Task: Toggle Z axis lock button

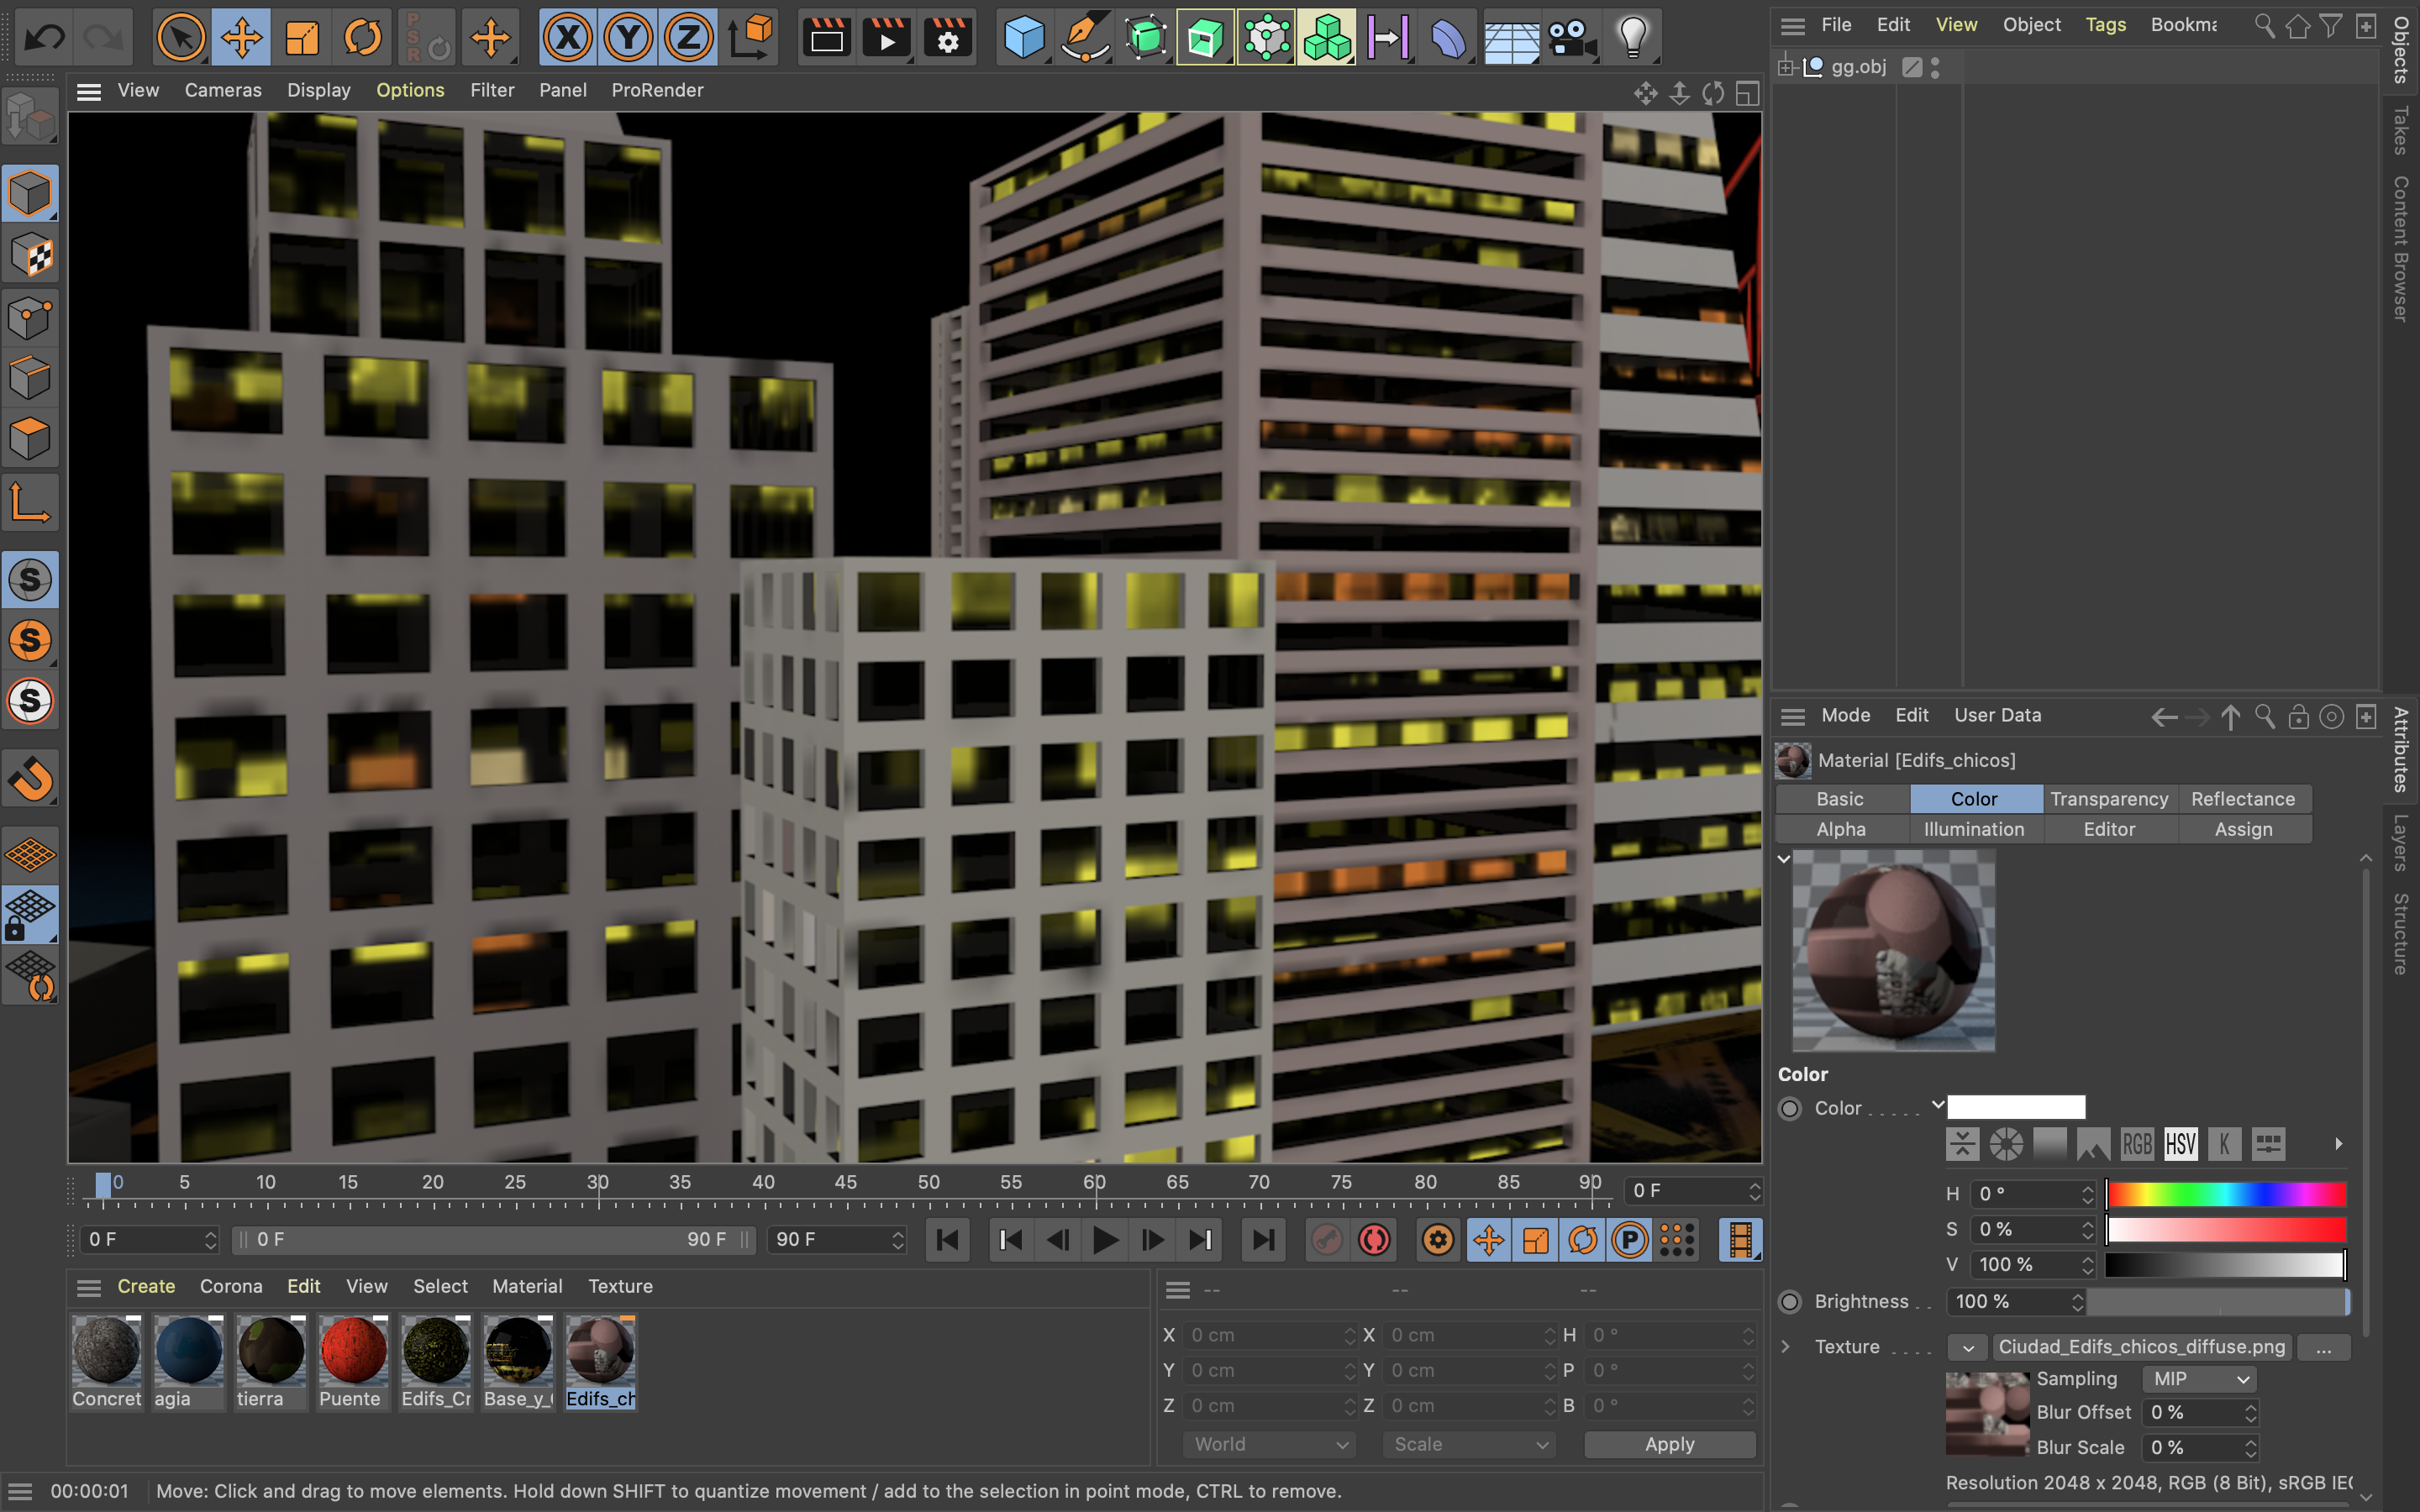Action: (688, 38)
